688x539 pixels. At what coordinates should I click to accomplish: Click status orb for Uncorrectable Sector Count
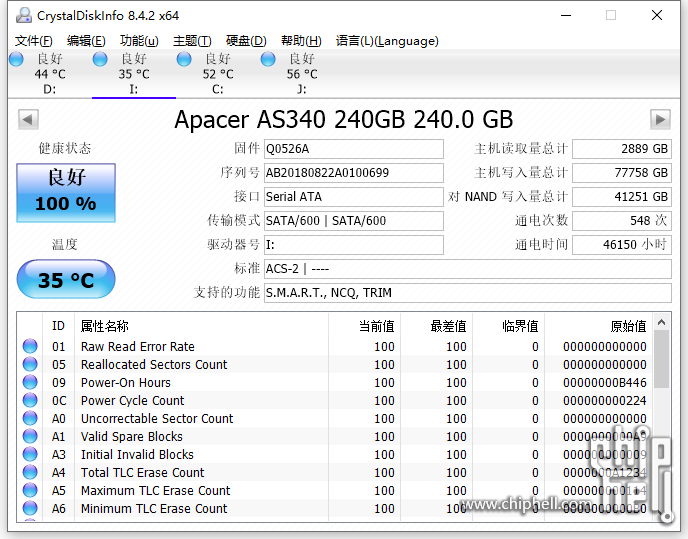click(x=30, y=418)
